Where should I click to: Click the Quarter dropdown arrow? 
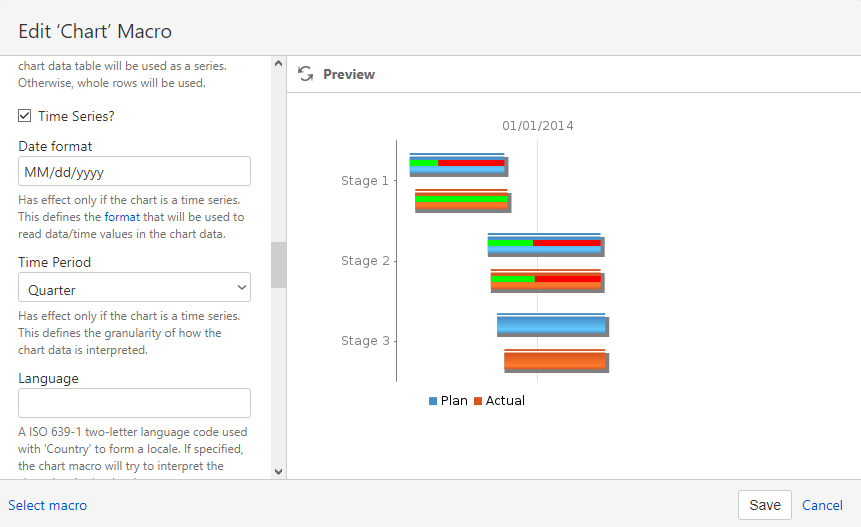pyautogui.click(x=242, y=288)
